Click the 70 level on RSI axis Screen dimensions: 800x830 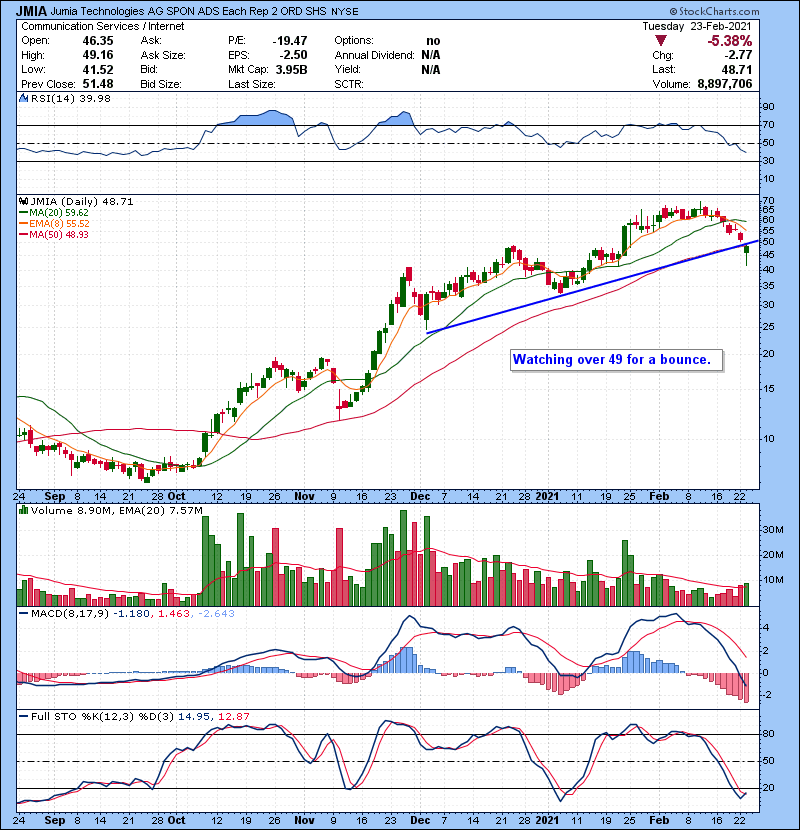click(x=768, y=125)
